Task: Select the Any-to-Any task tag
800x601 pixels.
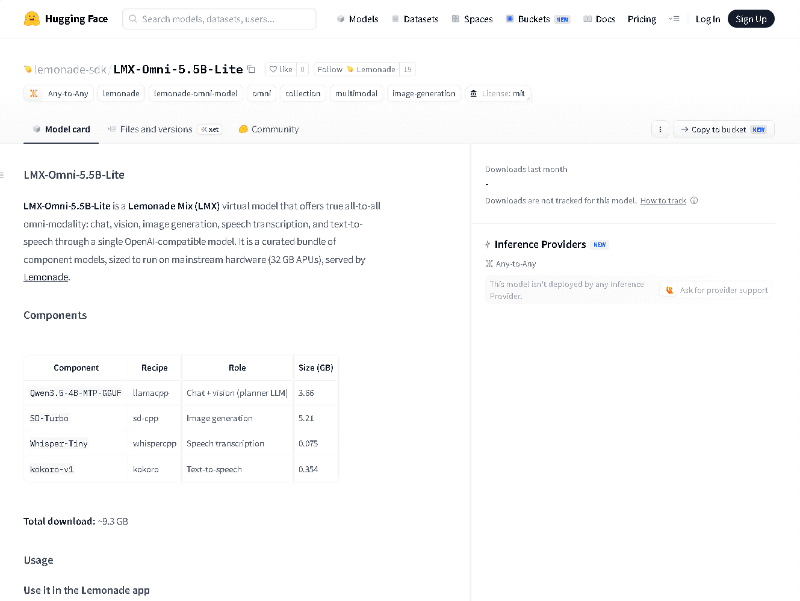Action: (x=59, y=93)
